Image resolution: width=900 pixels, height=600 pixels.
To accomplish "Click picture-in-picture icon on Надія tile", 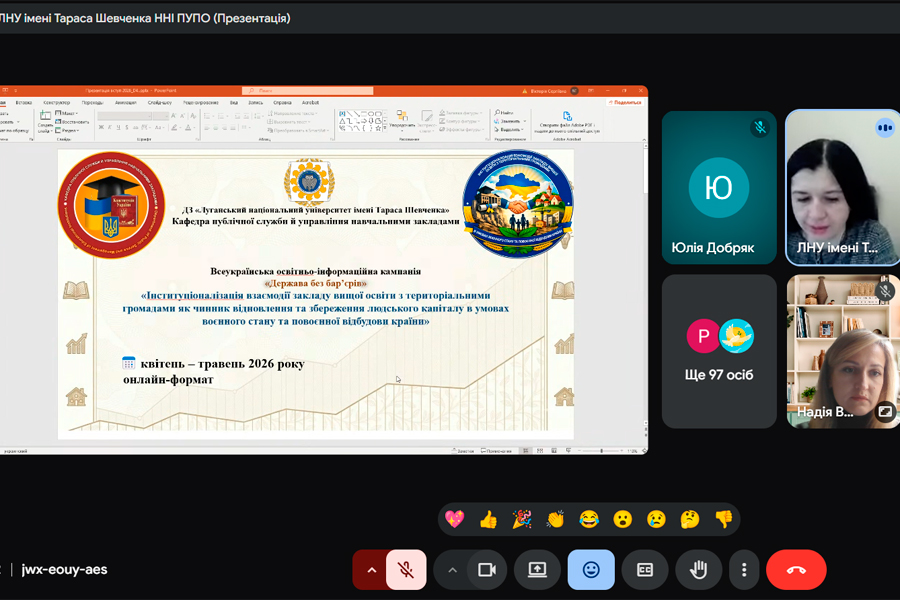I will pyautogui.click(x=885, y=411).
